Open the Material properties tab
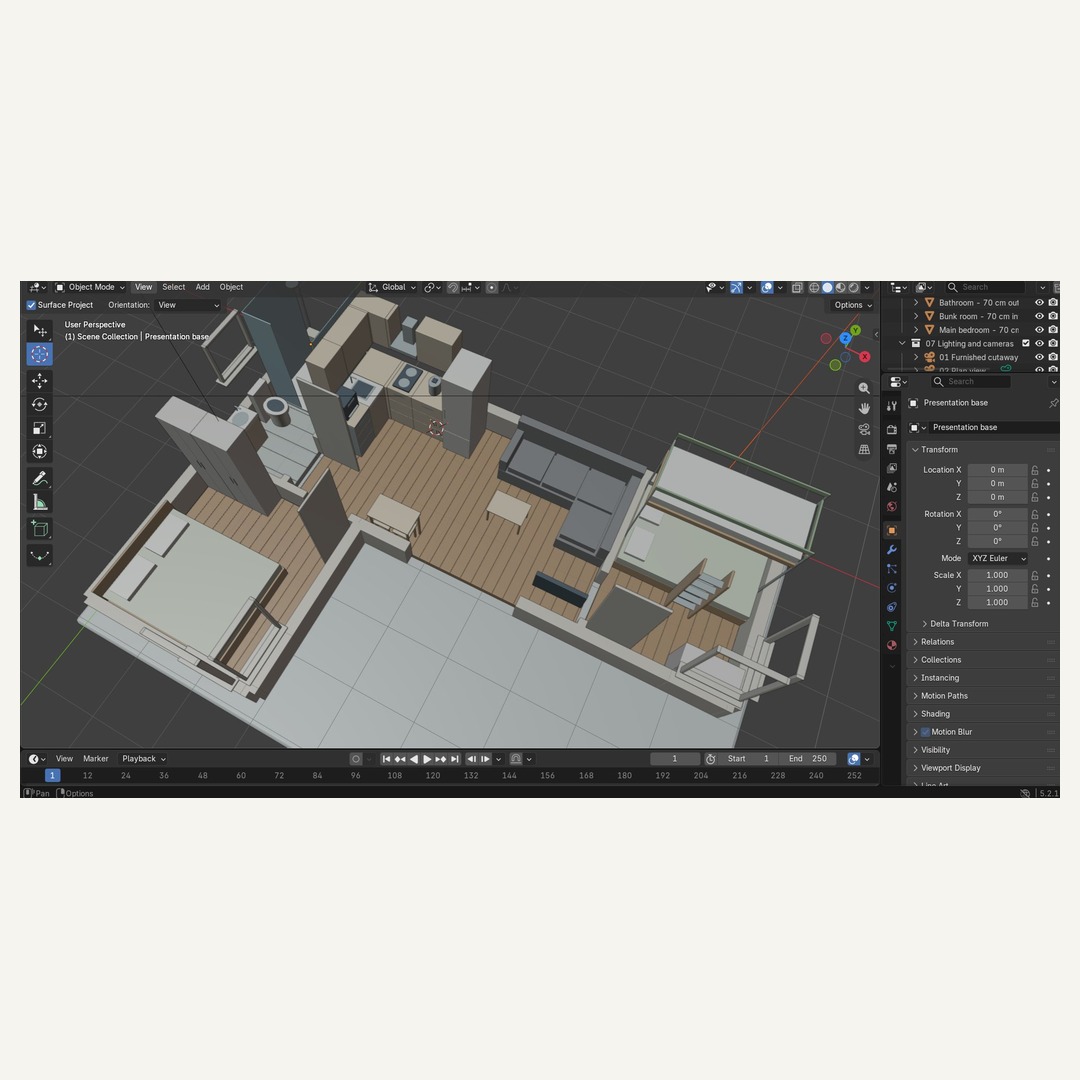Screen dimensions: 1080x1080 tap(892, 645)
